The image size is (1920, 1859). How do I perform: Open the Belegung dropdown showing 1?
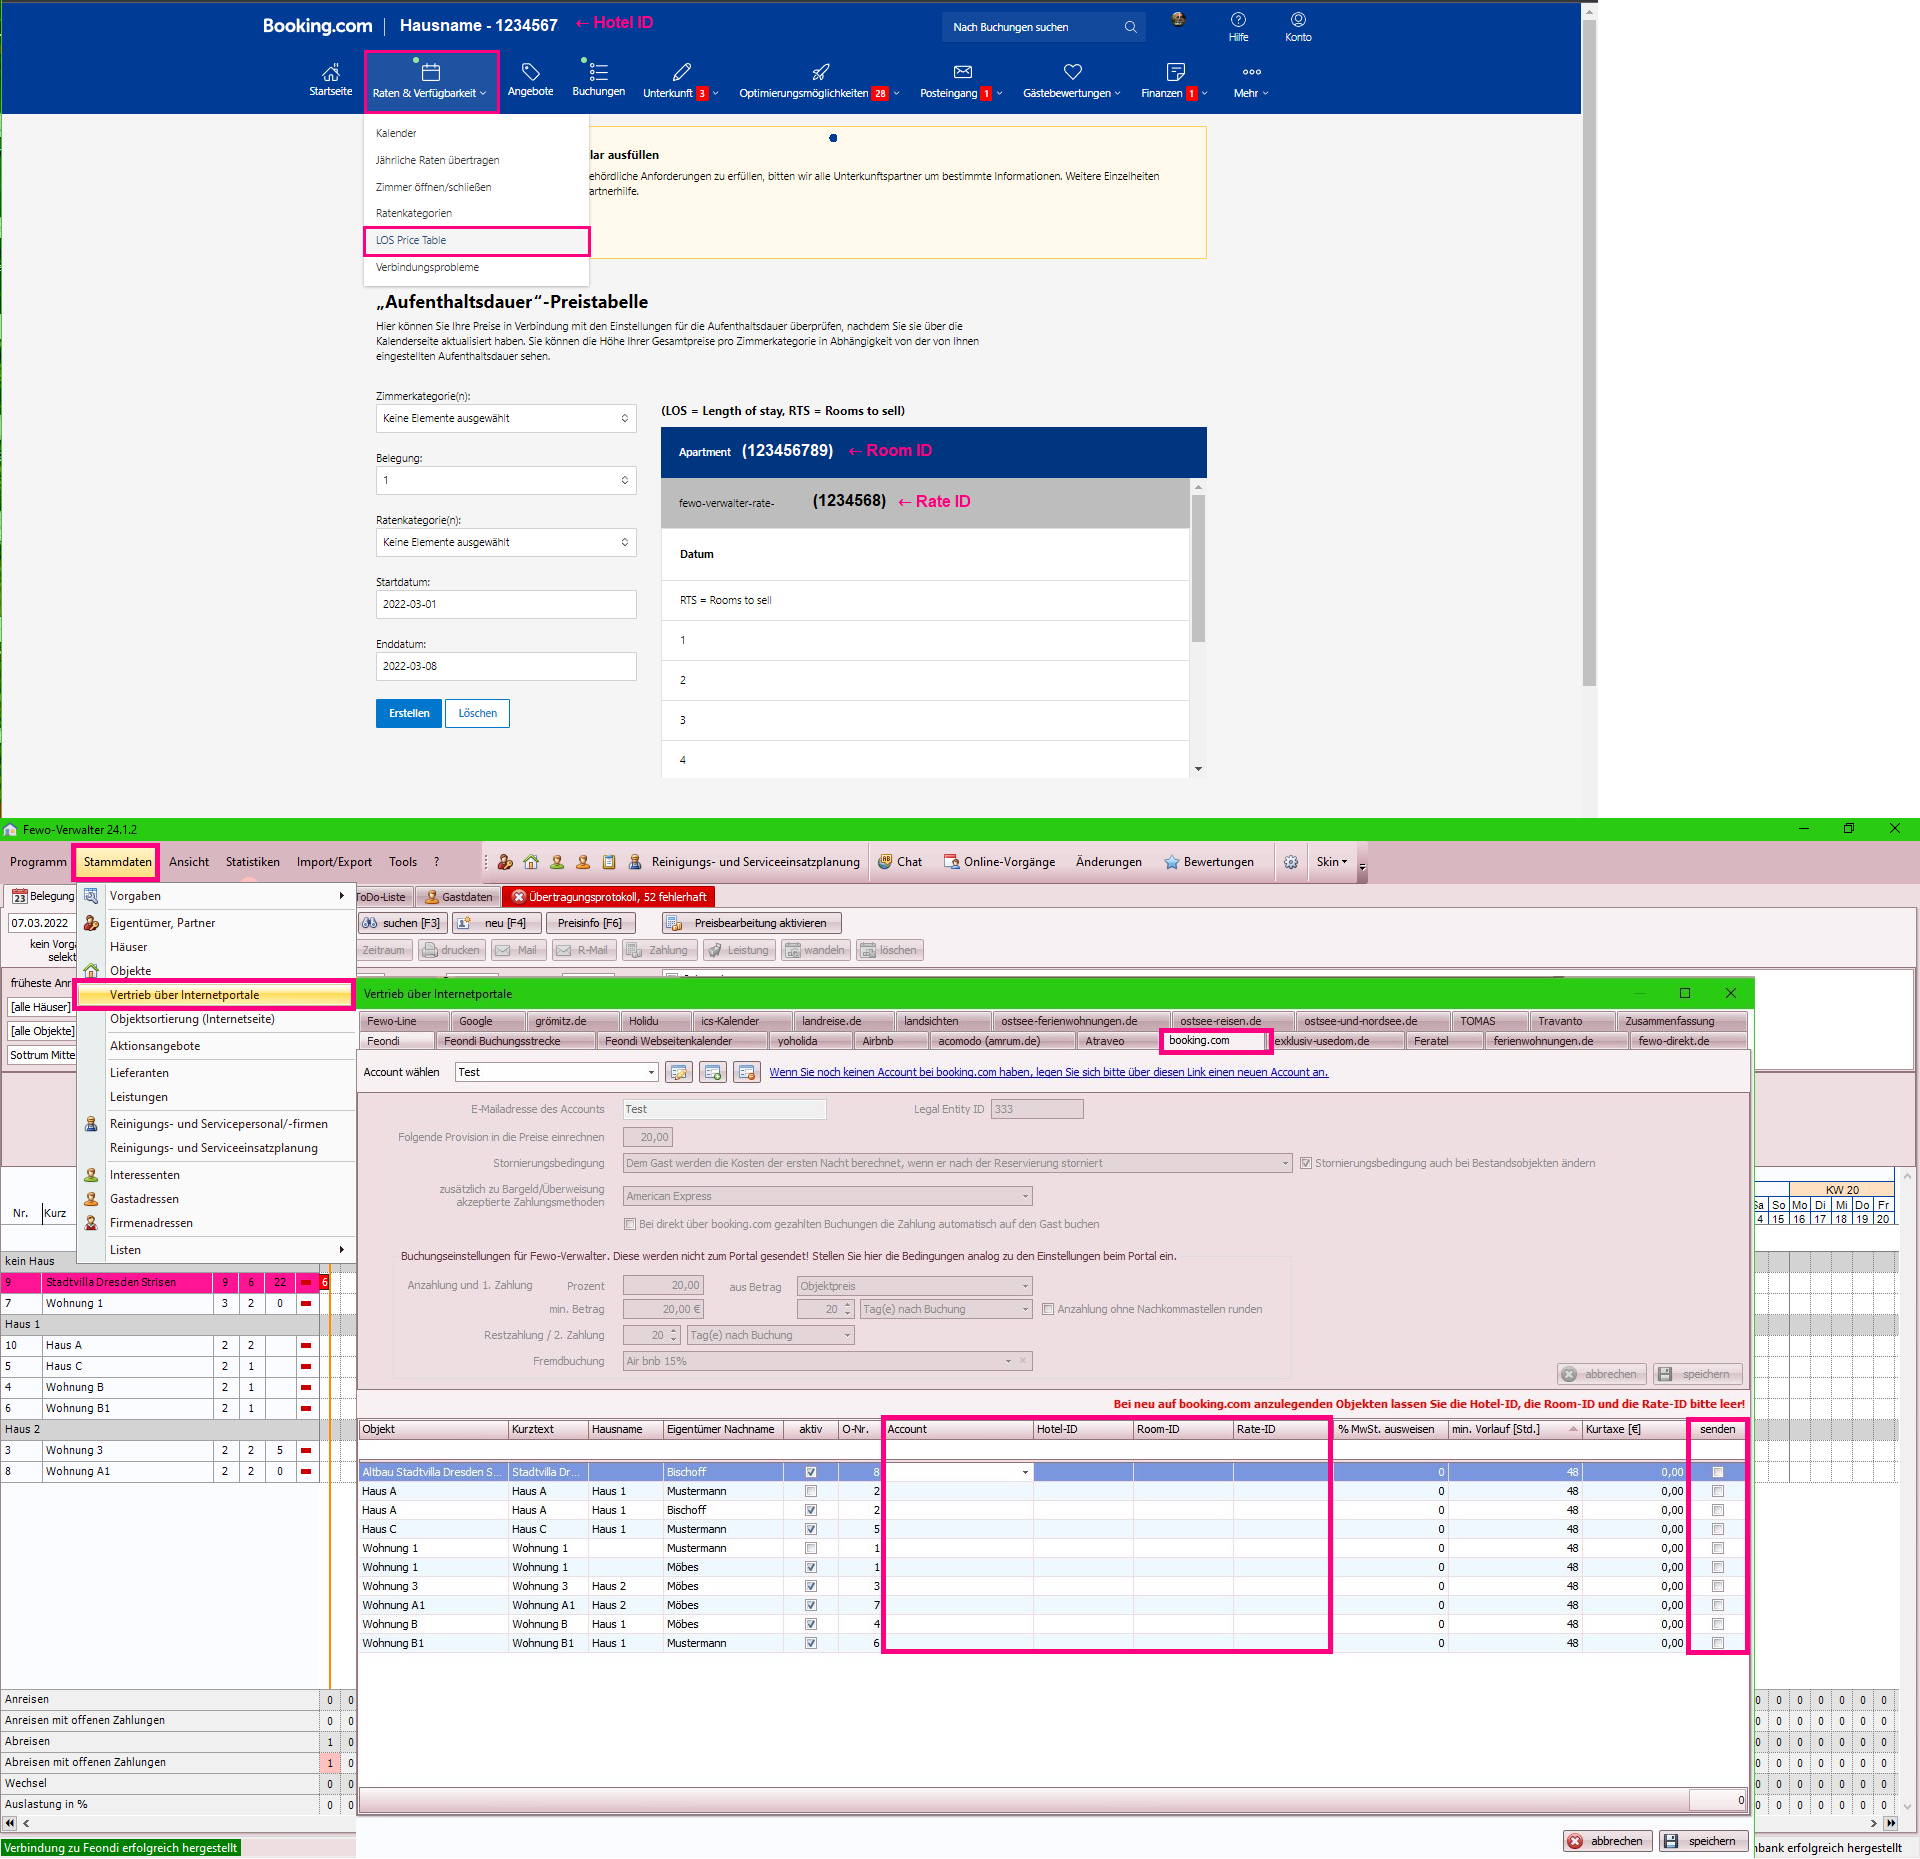pyautogui.click(x=506, y=480)
